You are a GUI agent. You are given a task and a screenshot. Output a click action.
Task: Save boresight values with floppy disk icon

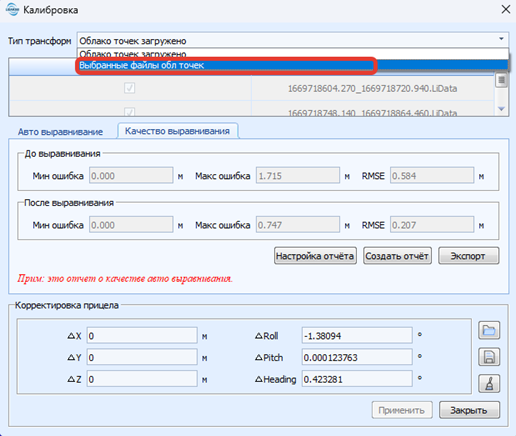[x=489, y=357]
